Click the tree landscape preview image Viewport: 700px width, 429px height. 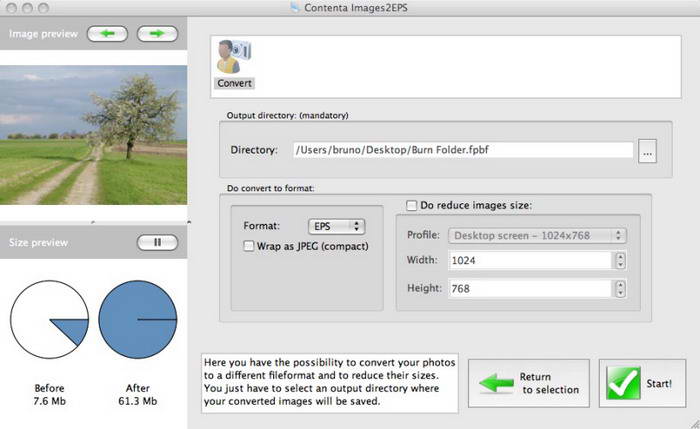[93, 135]
